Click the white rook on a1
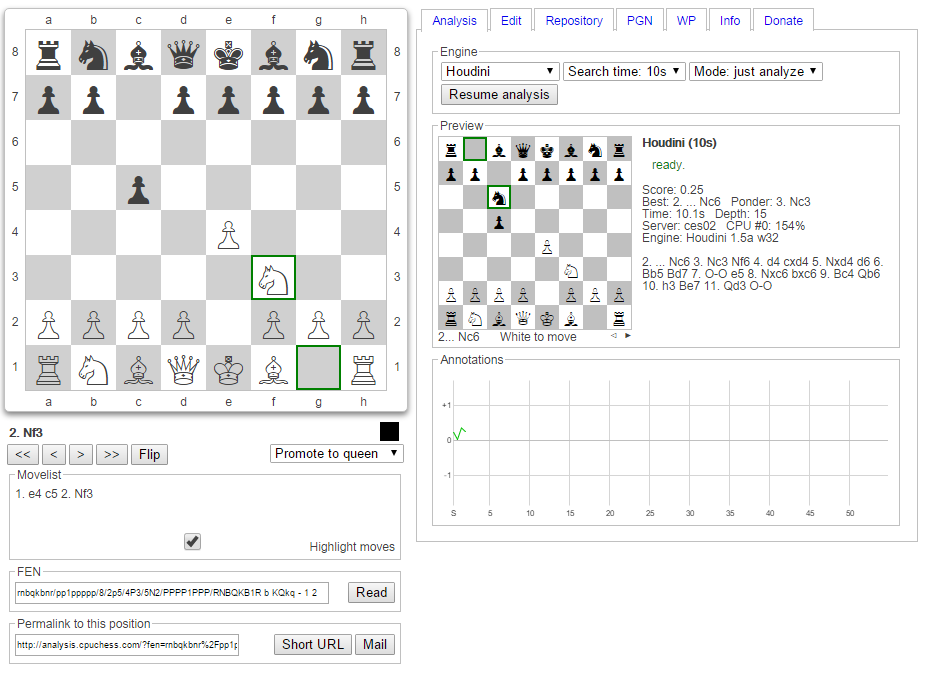Screen dimensions: 935x686 [x=48, y=367]
